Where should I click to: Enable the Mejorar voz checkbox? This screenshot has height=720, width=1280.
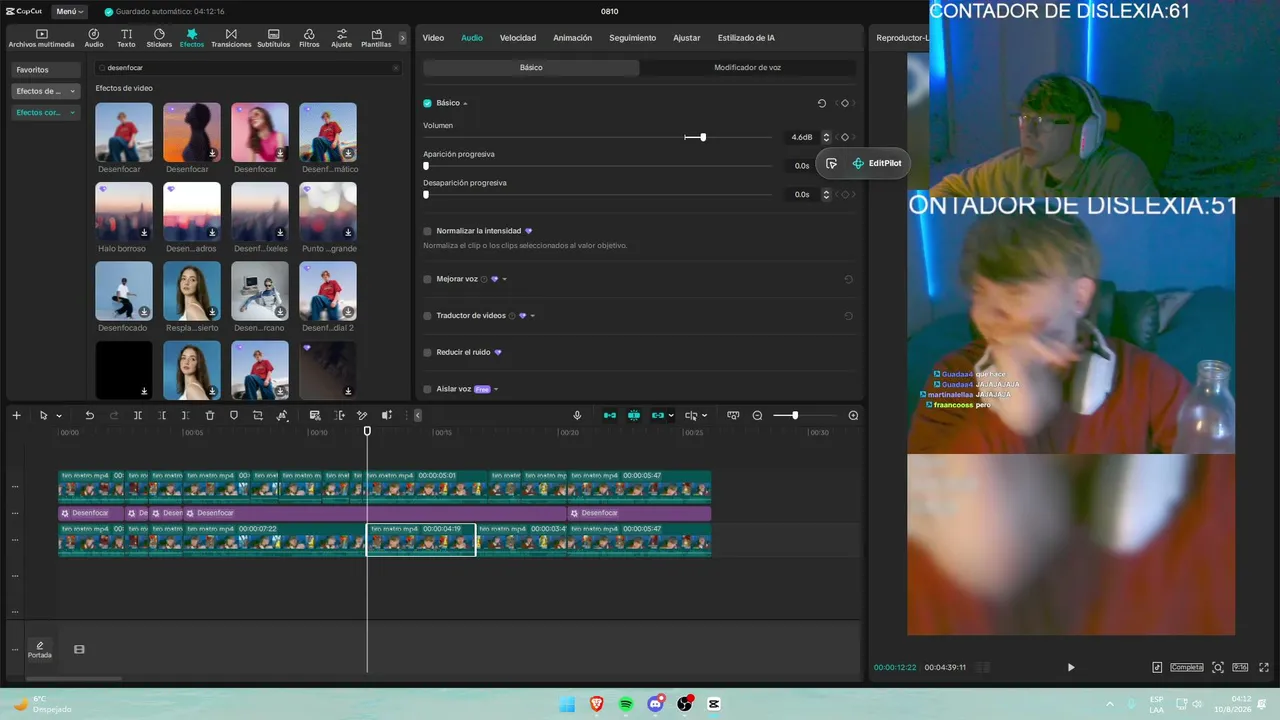(x=427, y=279)
